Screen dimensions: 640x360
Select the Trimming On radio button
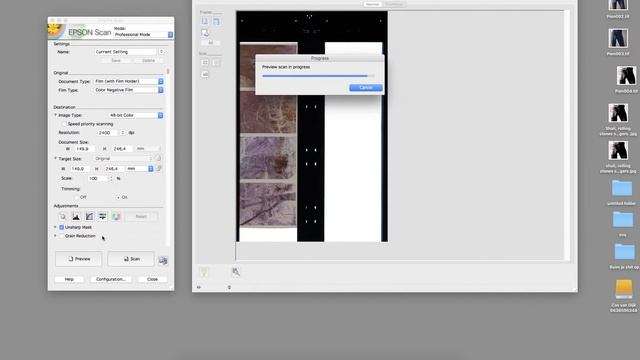118,197
